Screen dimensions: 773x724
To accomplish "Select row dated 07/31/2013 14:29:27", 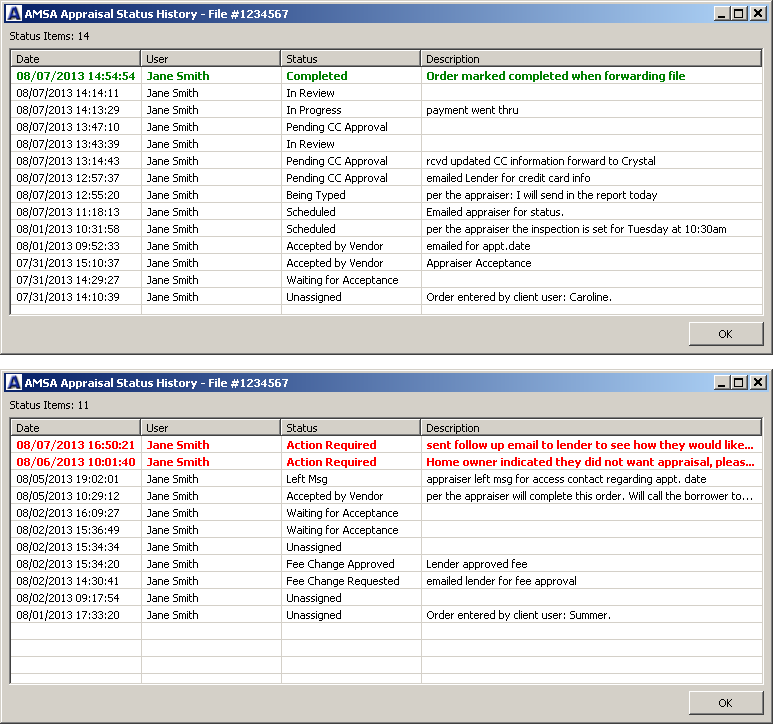I will tap(386, 280).
